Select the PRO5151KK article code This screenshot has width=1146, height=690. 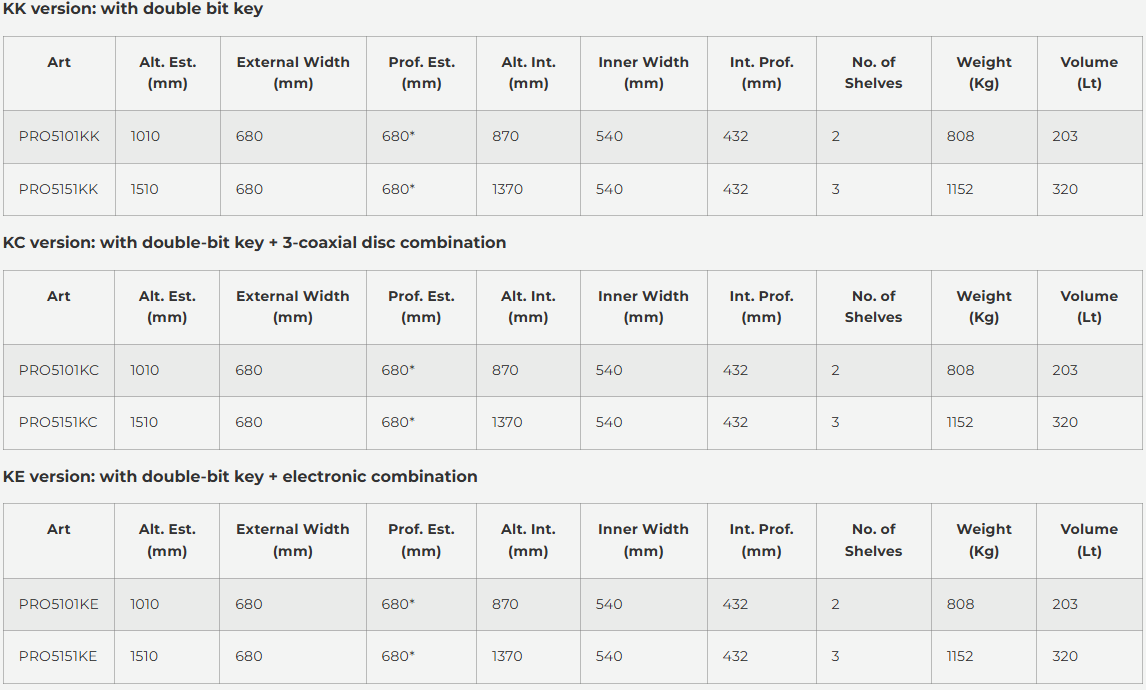pos(58,189)
